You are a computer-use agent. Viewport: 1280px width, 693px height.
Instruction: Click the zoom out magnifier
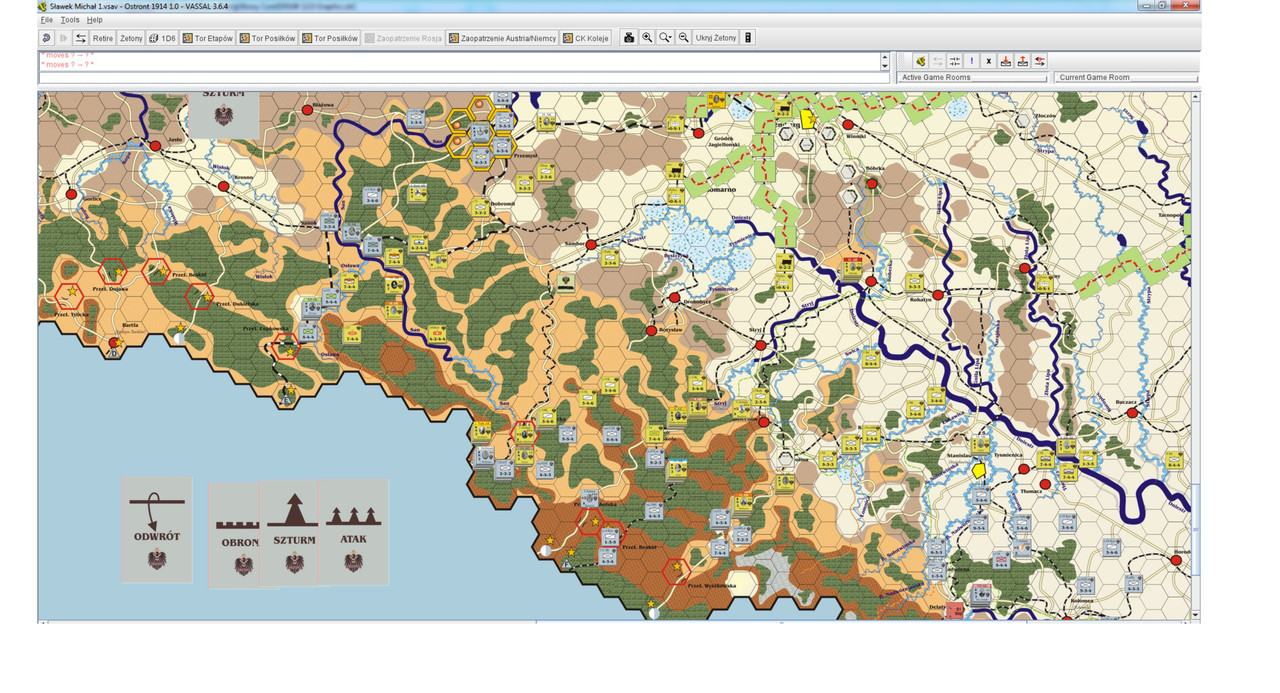pos(683,38)
